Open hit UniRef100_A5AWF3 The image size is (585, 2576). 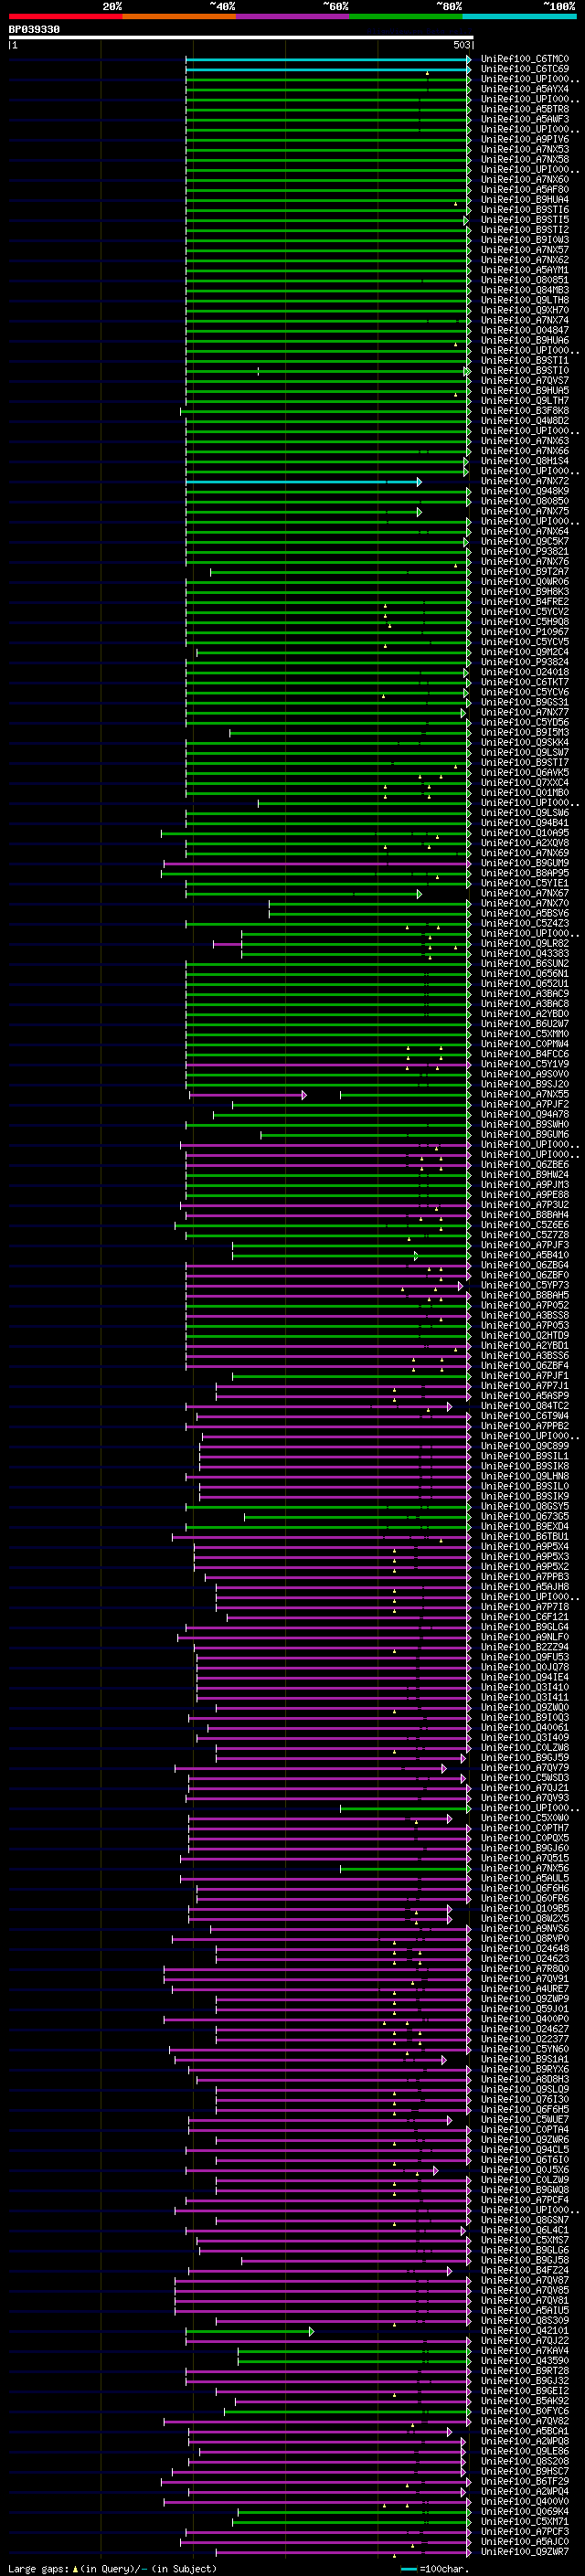coord(525,119)
